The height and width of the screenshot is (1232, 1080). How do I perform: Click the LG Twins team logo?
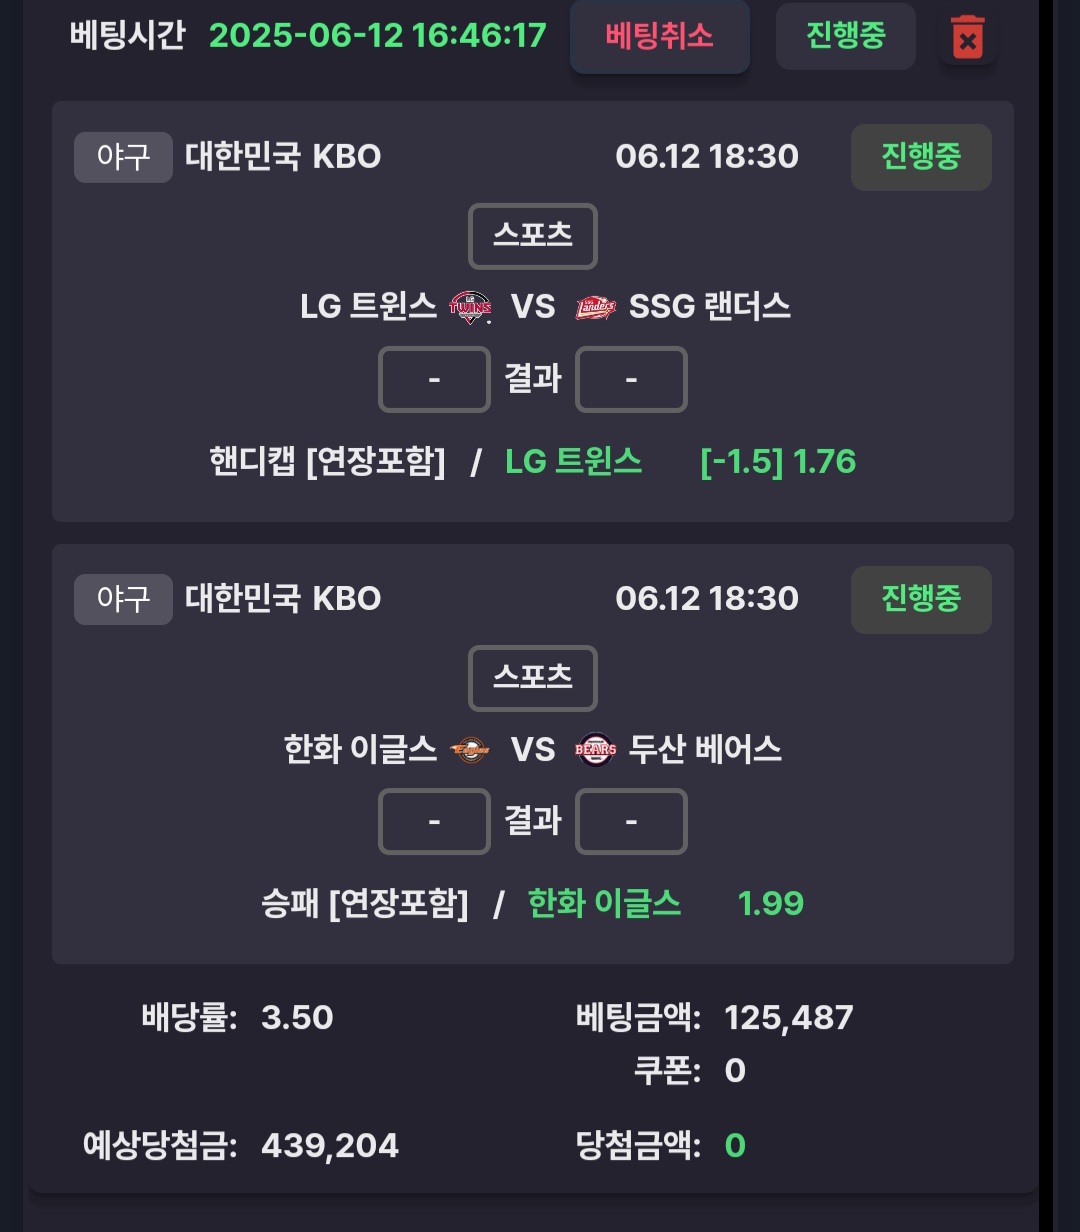(x=470, y=307)
